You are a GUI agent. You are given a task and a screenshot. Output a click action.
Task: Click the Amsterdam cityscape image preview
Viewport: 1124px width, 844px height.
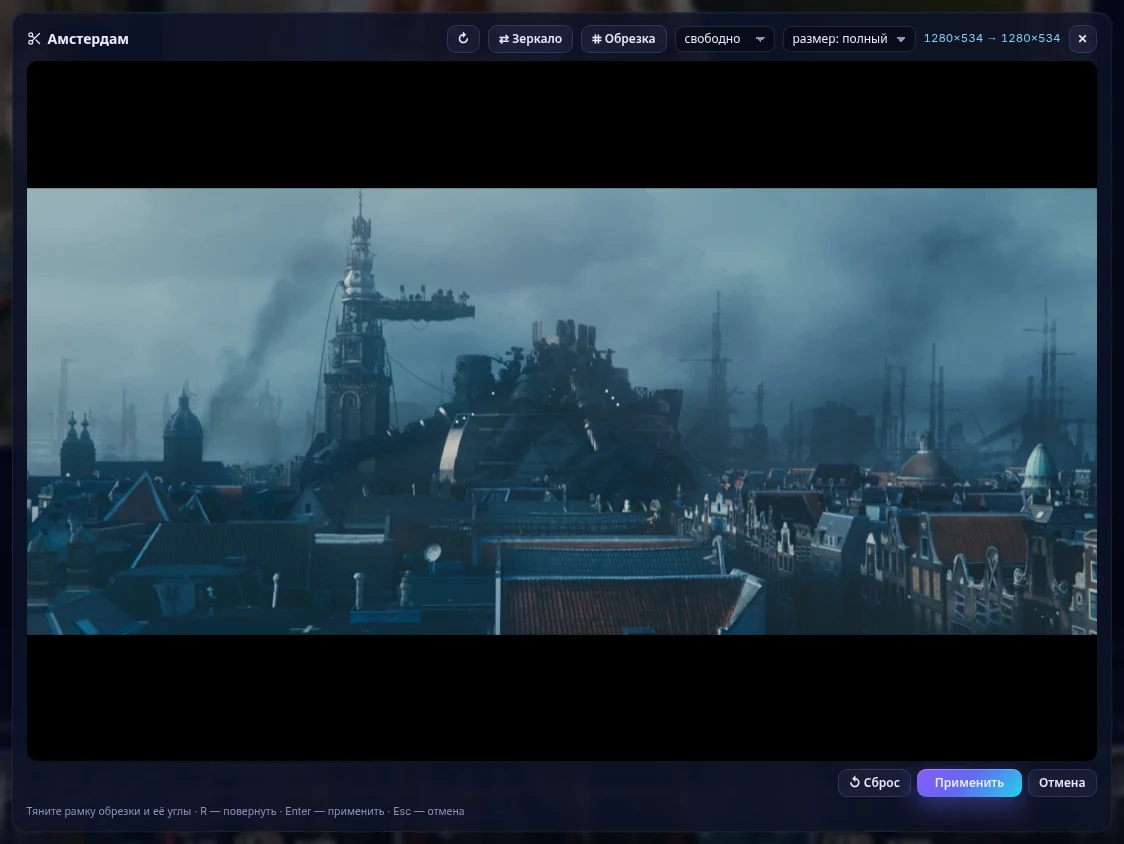[x=561, y=411]
